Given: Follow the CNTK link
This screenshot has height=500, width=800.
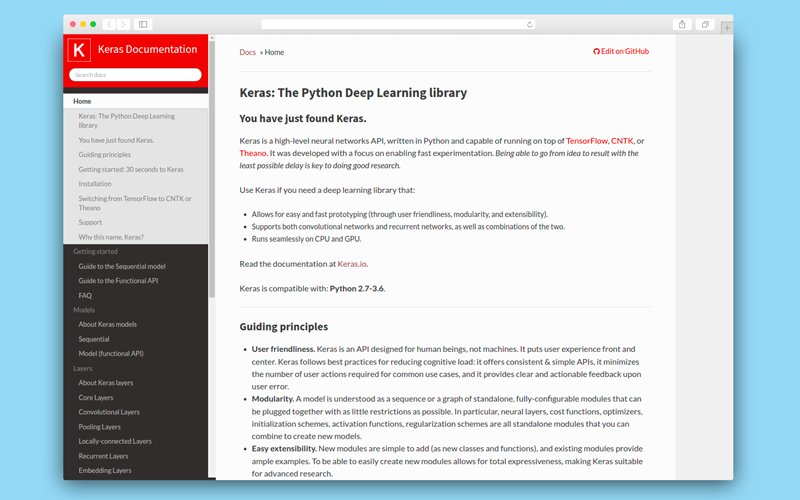Looking at the screenshot, I should pyautogui.click(x=622, y=141).
